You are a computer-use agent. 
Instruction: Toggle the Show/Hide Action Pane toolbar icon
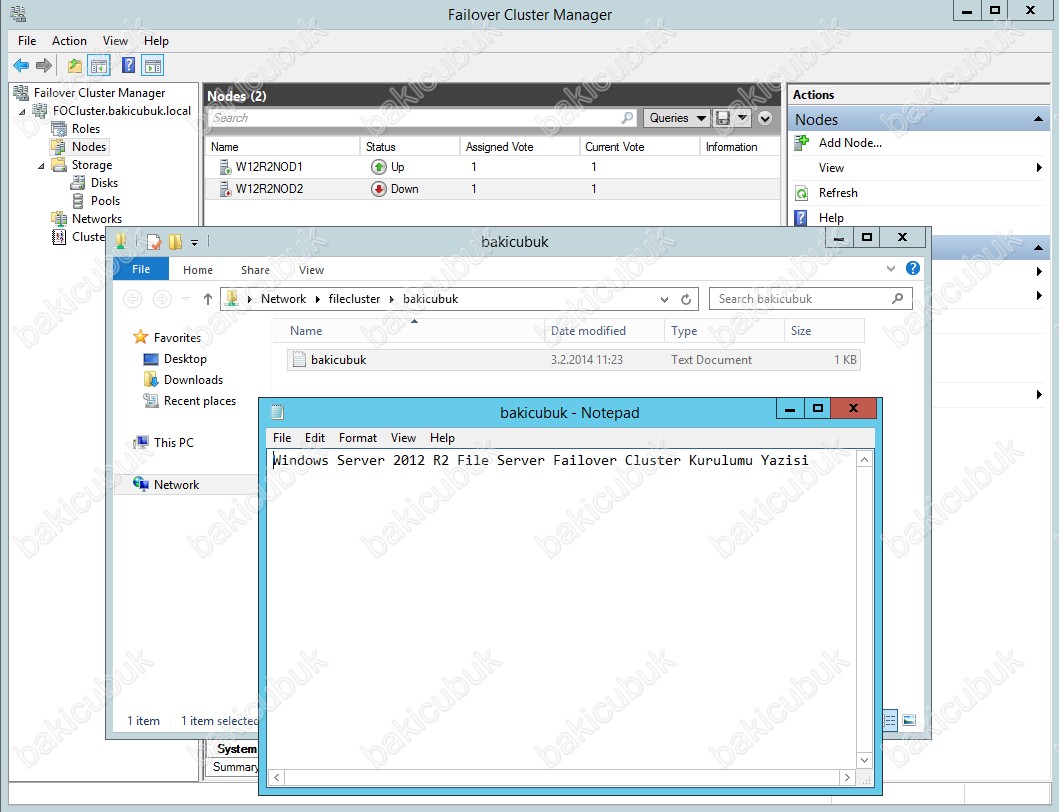click(153, 66)
